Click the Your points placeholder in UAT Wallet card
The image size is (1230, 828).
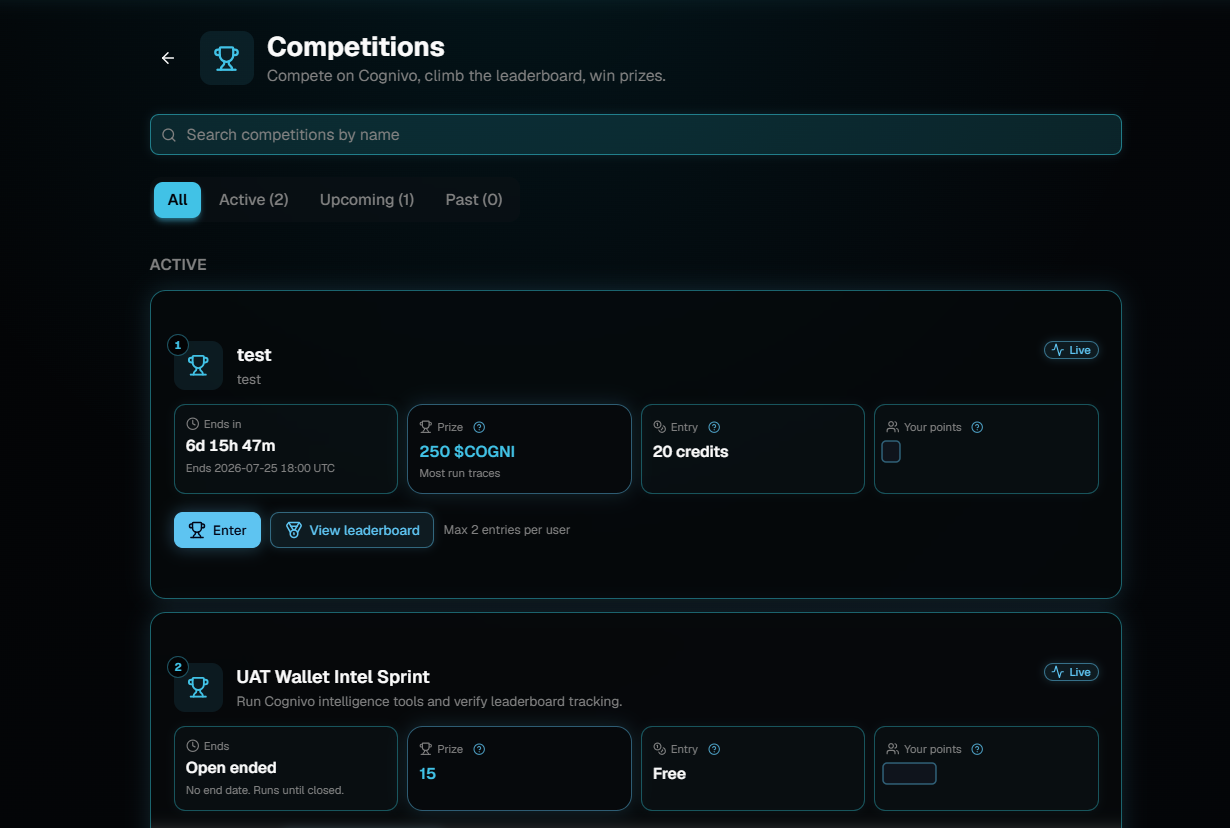coord(909,774)
